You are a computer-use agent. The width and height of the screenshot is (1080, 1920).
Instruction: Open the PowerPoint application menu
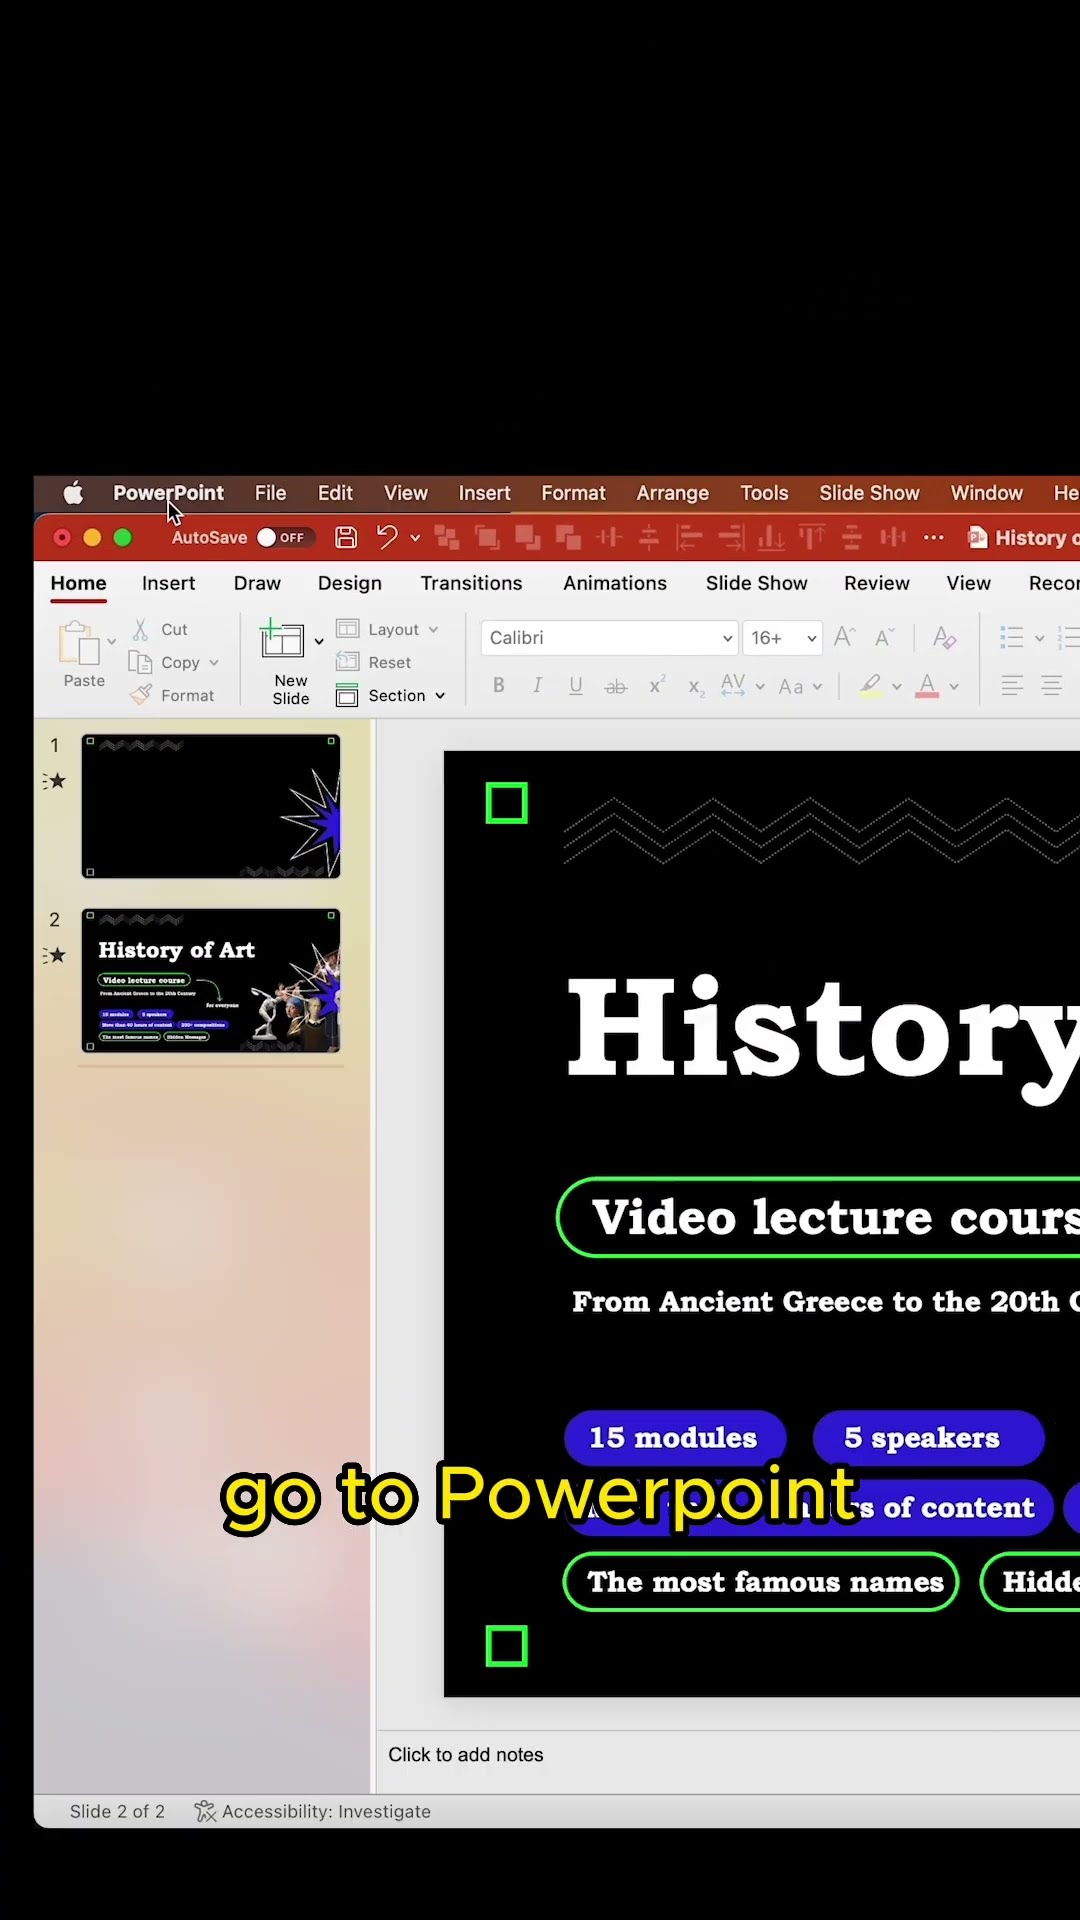pyautogui.click(x=168, y=493)
